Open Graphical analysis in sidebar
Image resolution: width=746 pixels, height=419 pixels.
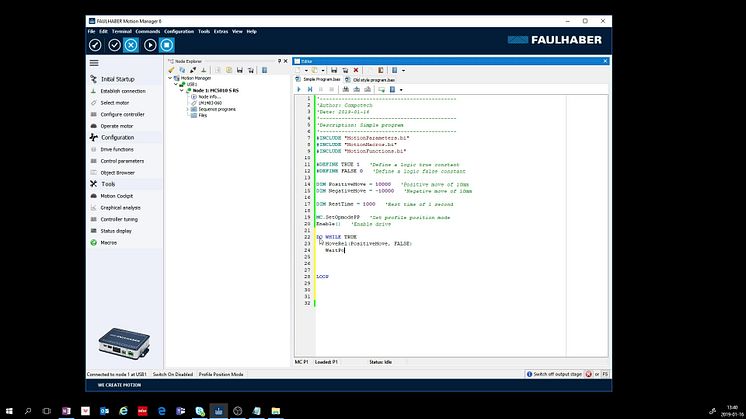tap(120, 208)
